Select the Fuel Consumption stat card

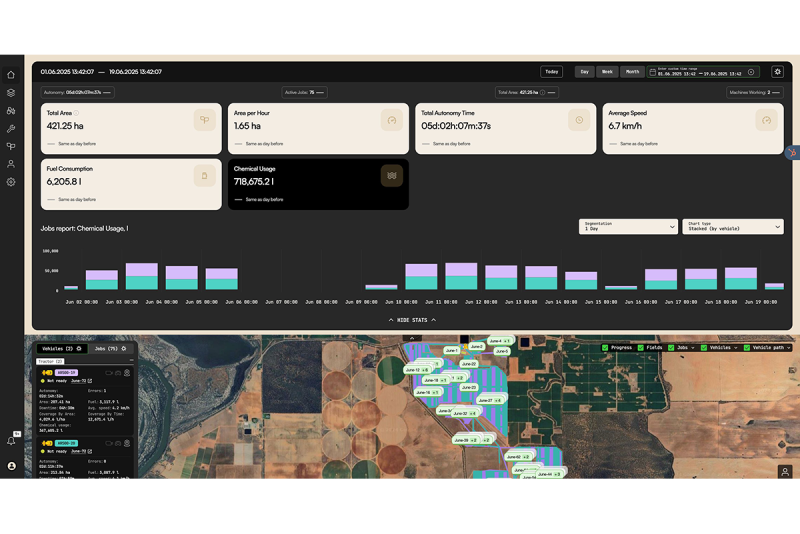(x=131, y=184)
